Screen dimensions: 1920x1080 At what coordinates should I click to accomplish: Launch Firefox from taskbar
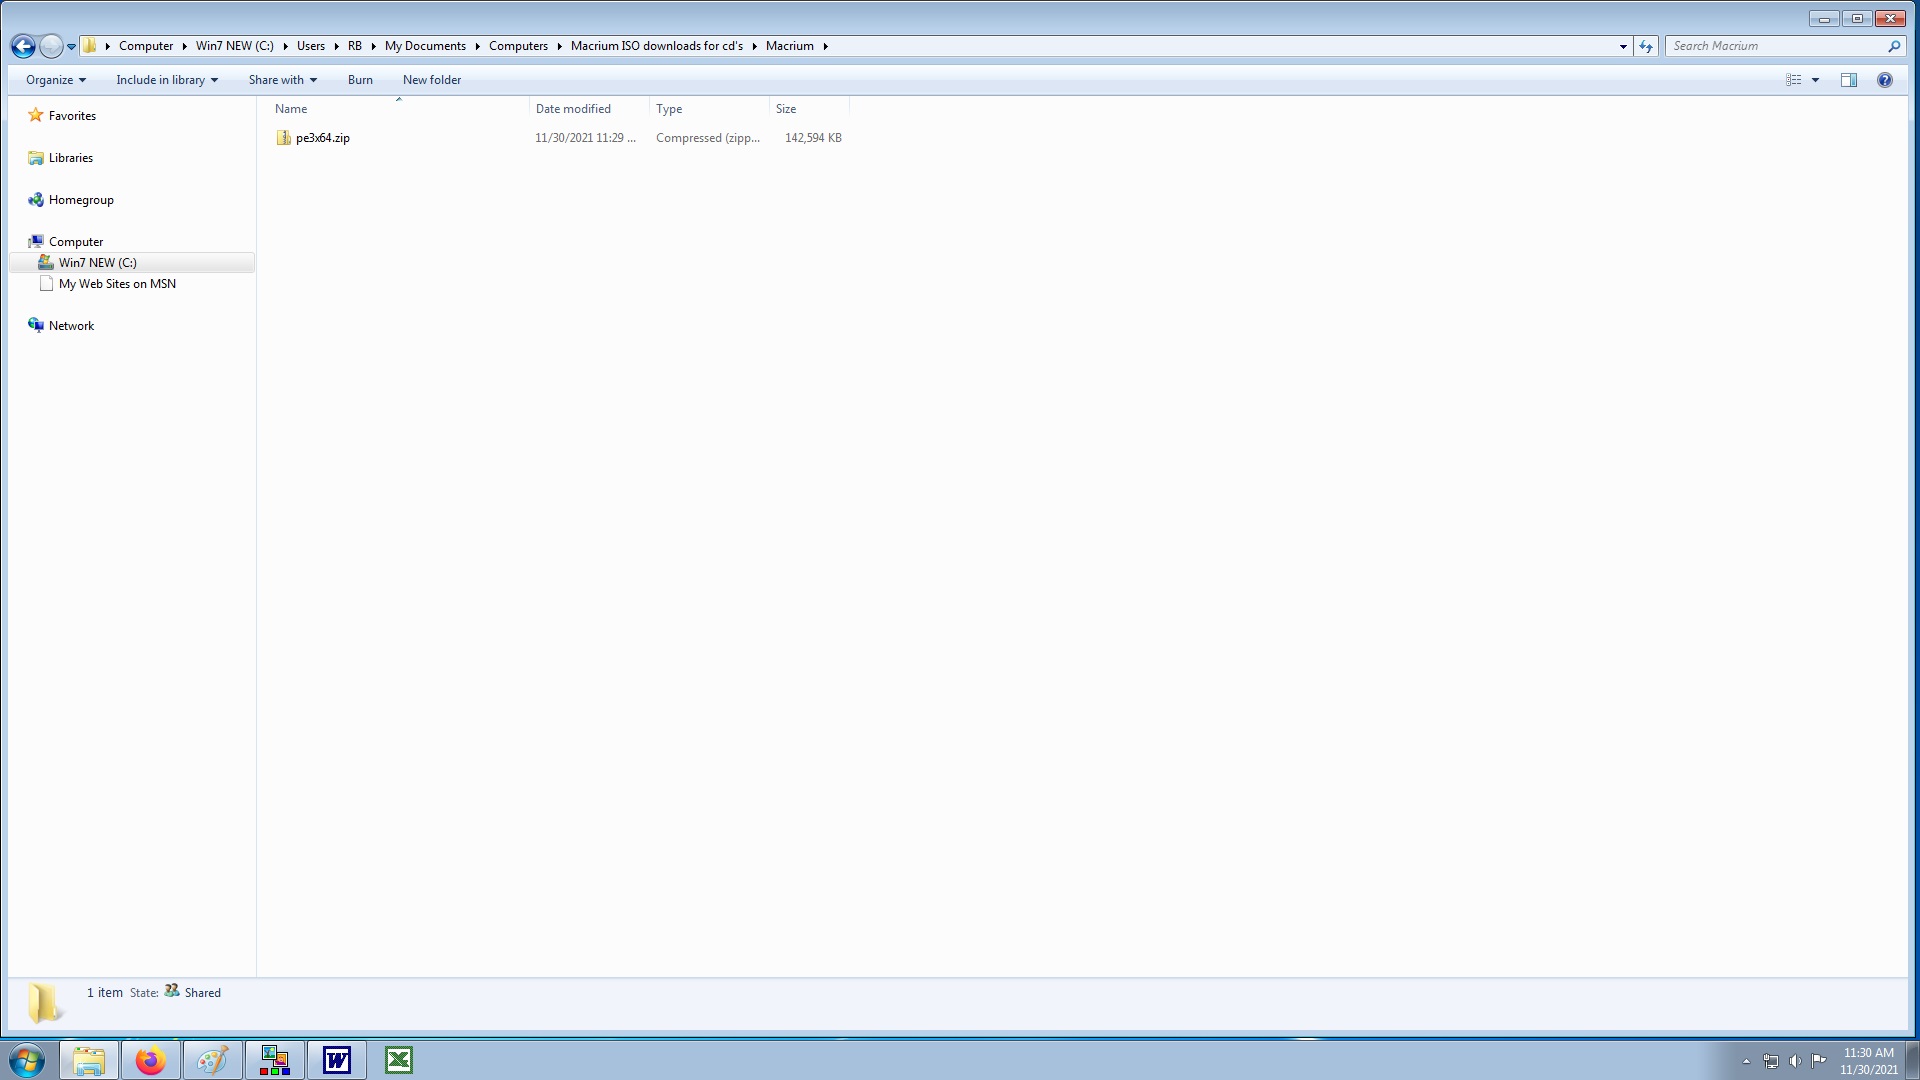click(151, 1060)
